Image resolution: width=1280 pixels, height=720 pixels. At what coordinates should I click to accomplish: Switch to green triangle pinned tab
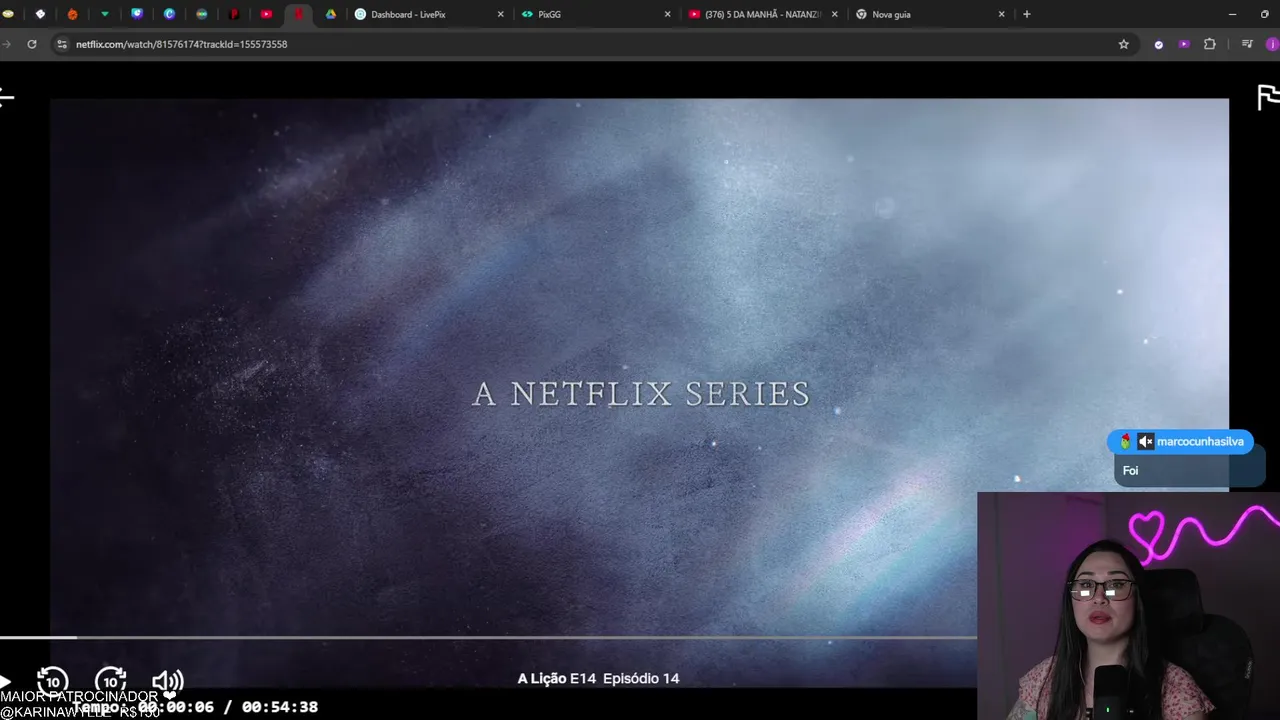(x=104, y=14)
